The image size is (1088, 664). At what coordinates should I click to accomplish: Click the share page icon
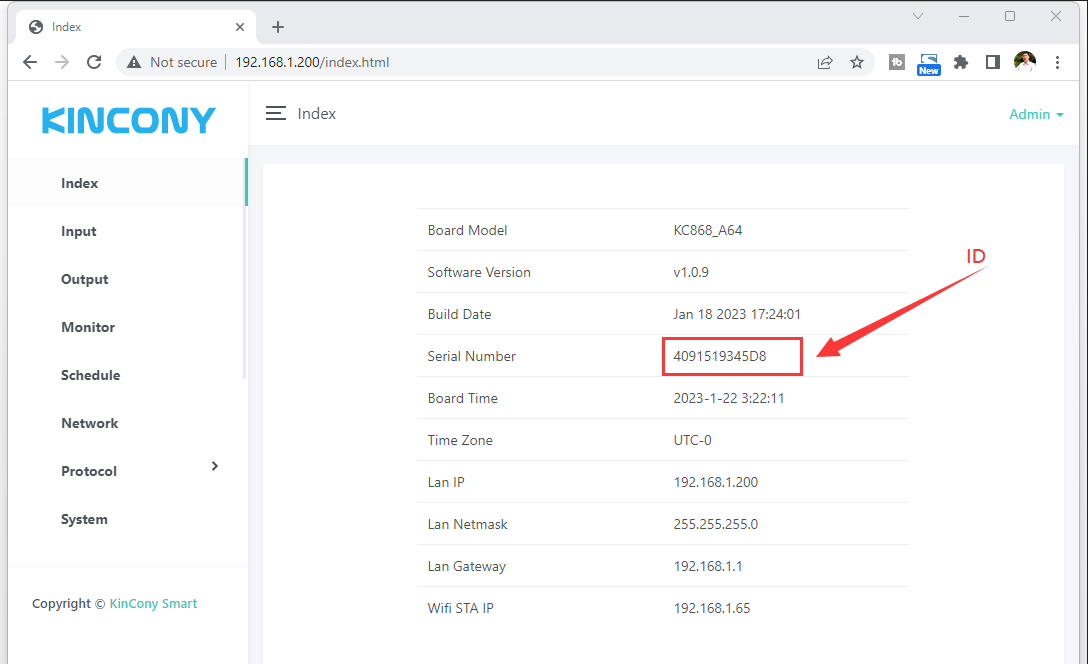coord(825,62)
